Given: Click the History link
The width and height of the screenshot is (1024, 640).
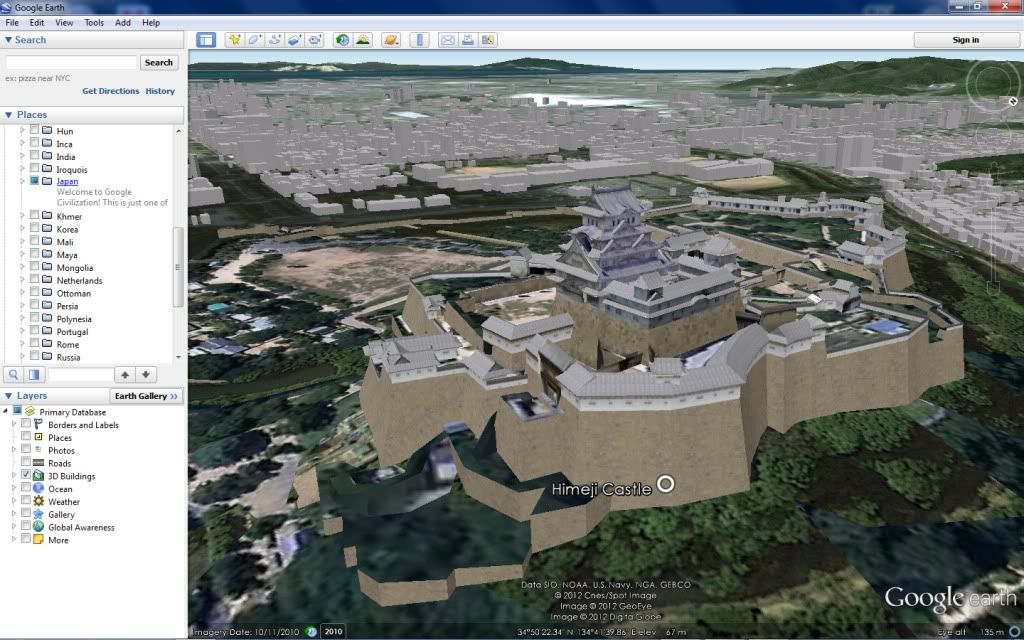Looking at the screenshot, I should coord(160,91).
